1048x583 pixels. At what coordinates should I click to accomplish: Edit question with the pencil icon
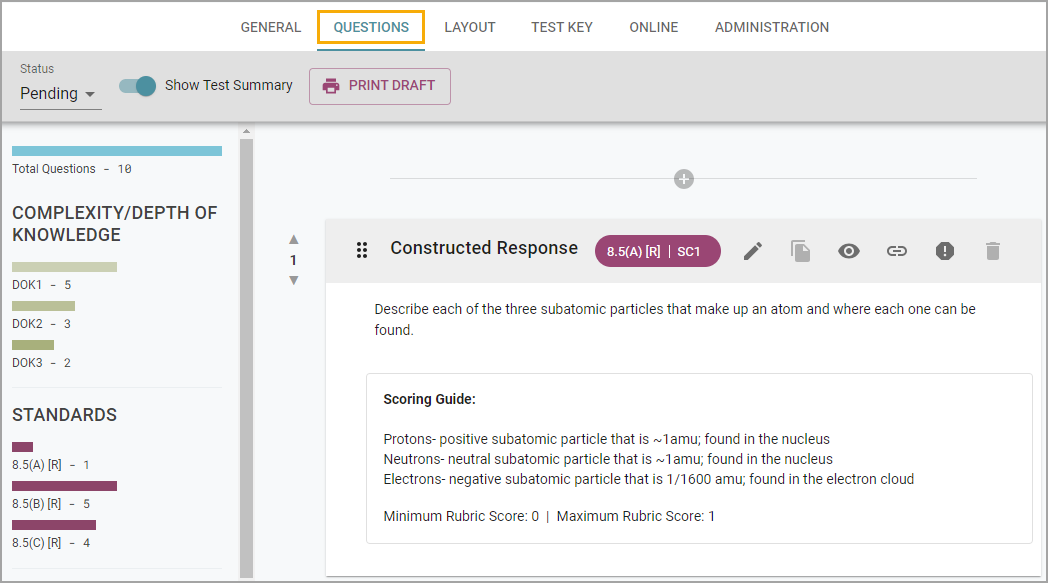point(753,251)
